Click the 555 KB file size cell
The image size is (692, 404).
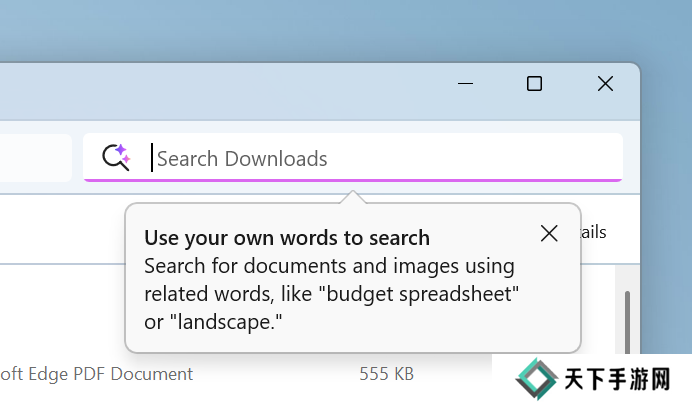[386, 374]
